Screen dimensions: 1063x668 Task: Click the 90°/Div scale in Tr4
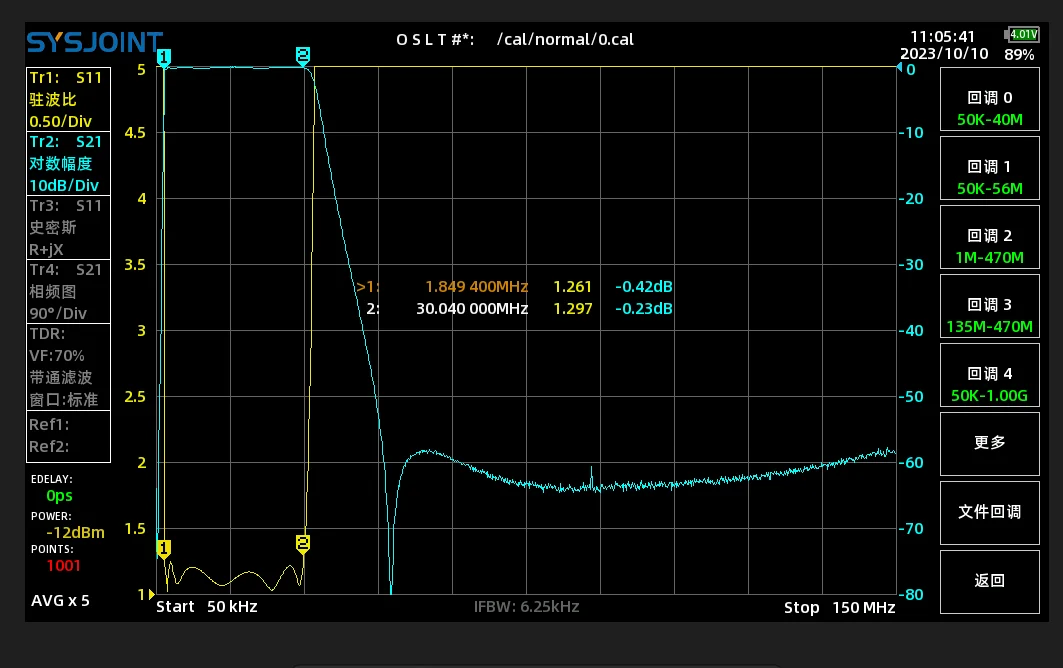(x=58, y=313)
